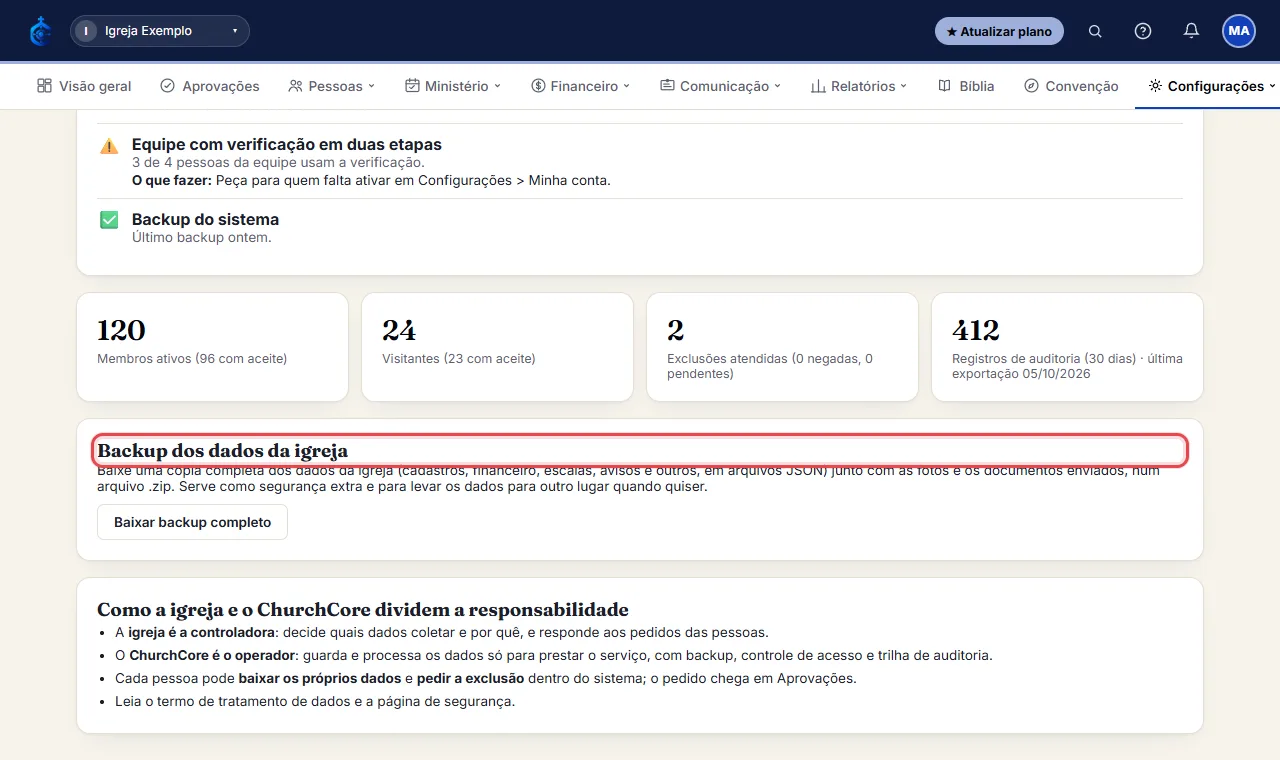The height and width of the screenshot is (760, 1280).
Task: Click the Último backup ontem text
Action: click(202, 237)
